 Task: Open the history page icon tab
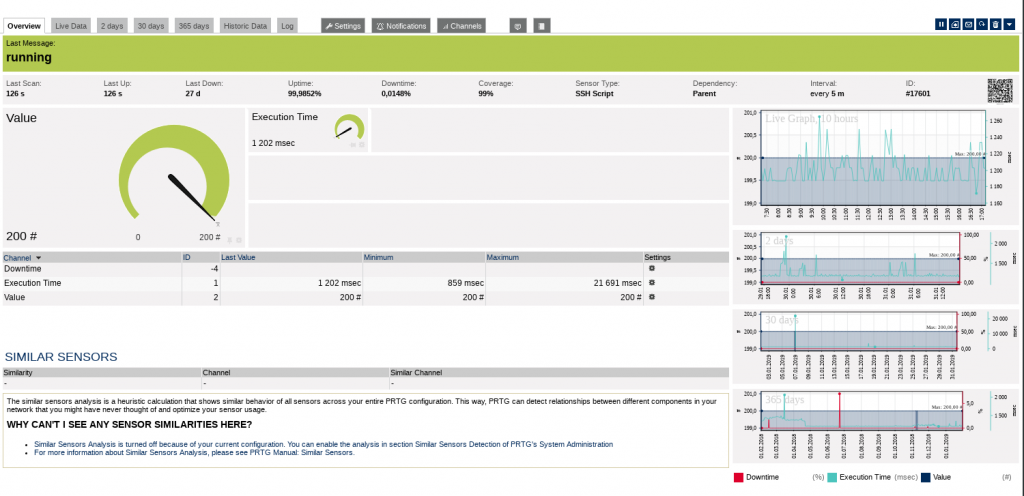click(x=542, y=25)
